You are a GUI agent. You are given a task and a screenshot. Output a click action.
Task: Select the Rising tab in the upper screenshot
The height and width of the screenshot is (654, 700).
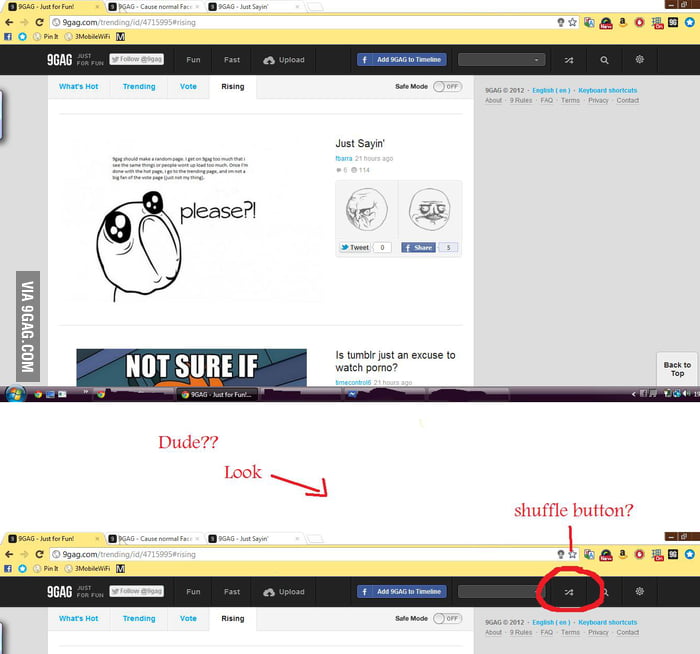coord(233,87)
